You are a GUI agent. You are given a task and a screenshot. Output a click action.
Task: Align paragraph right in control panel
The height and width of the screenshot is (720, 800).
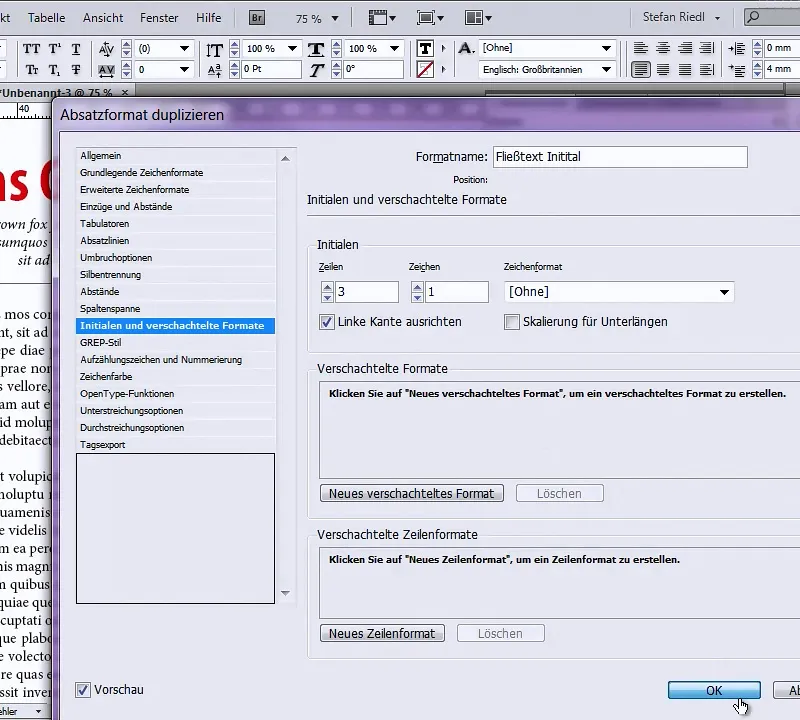click(x=685, y=48)
